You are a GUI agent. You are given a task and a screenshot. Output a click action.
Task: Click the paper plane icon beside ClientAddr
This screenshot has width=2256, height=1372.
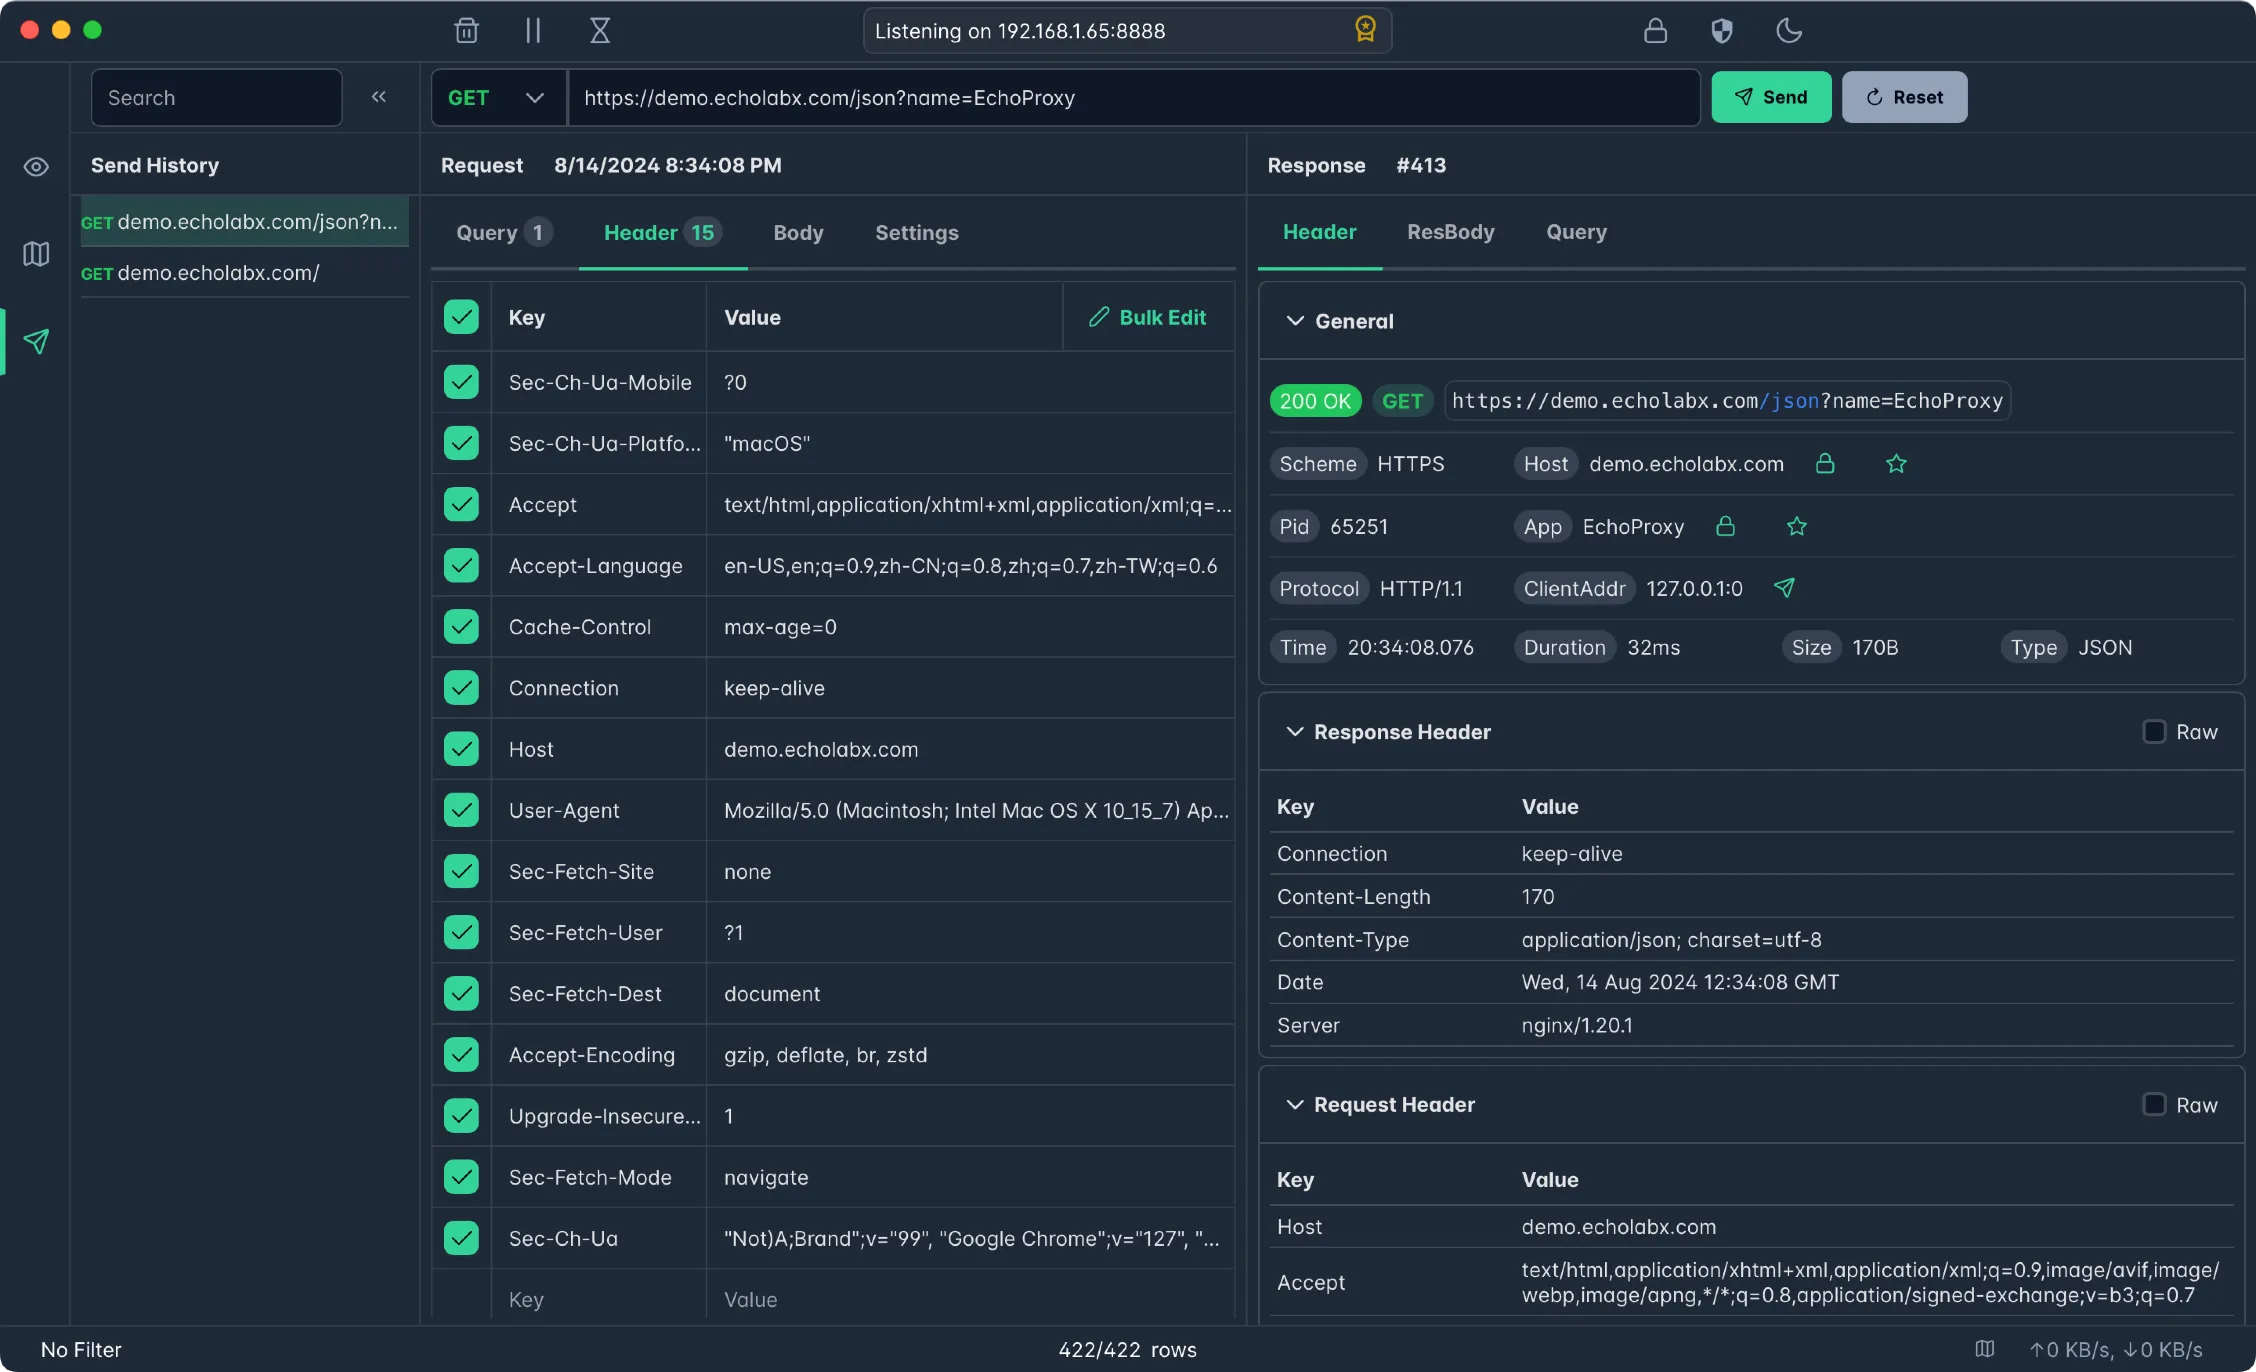tap(1784, 588)
